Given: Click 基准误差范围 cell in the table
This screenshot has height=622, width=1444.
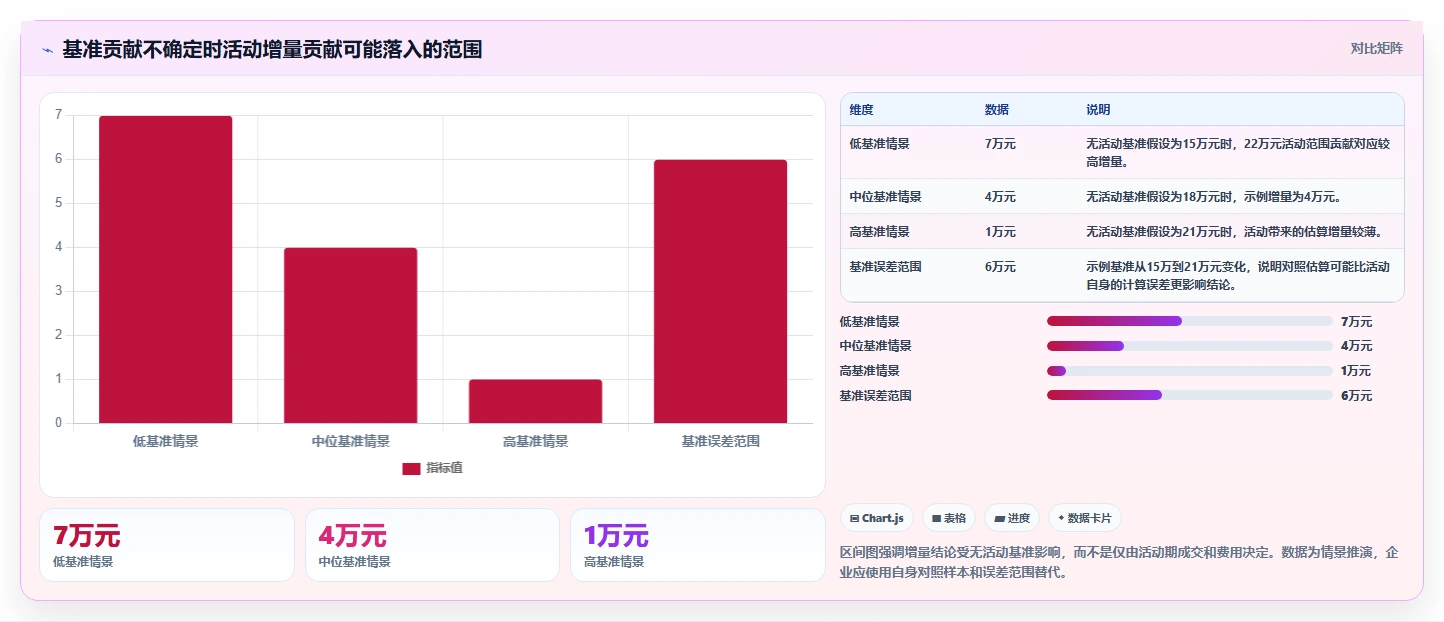Looking at the screenshot, I should [886, 267].
